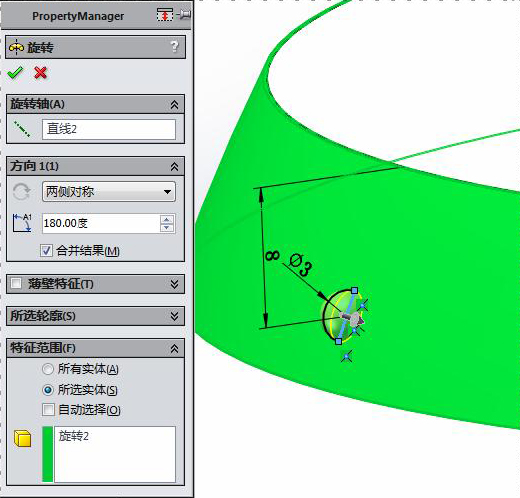This screenshot has width=520, height=498.
Task: Click the 180.00度 angle input field
Action: click(101, 223)
